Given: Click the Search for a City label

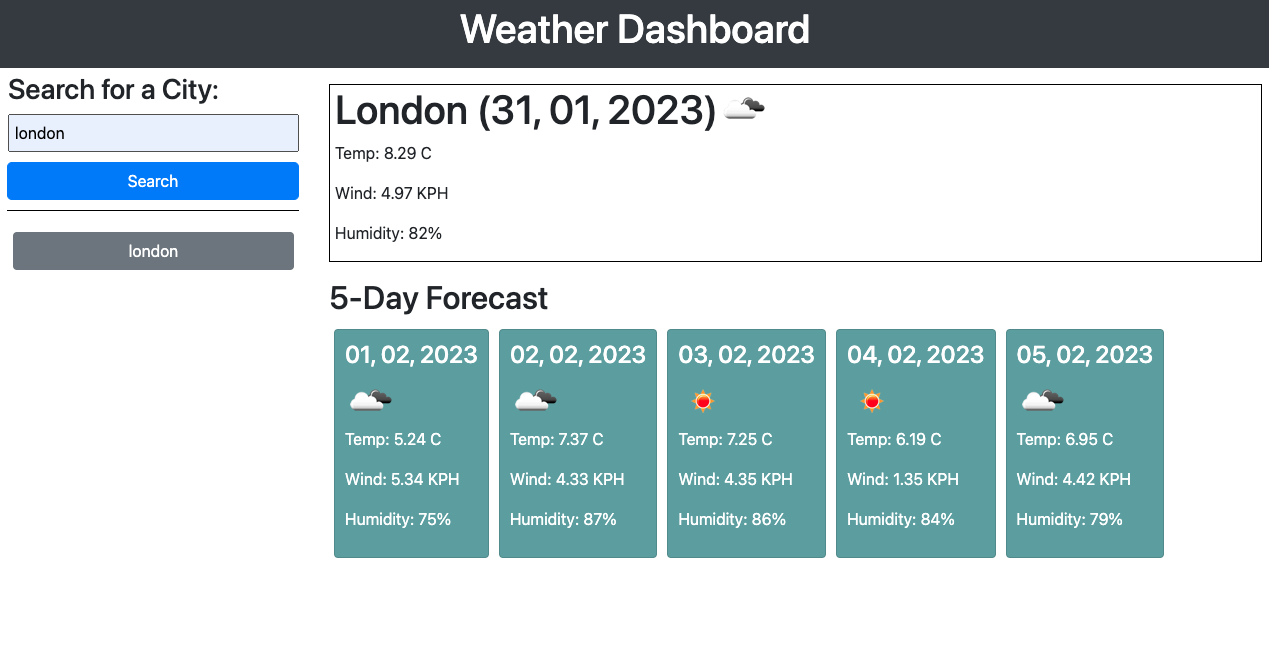Looking at the screenshot, I should (113, 90).
